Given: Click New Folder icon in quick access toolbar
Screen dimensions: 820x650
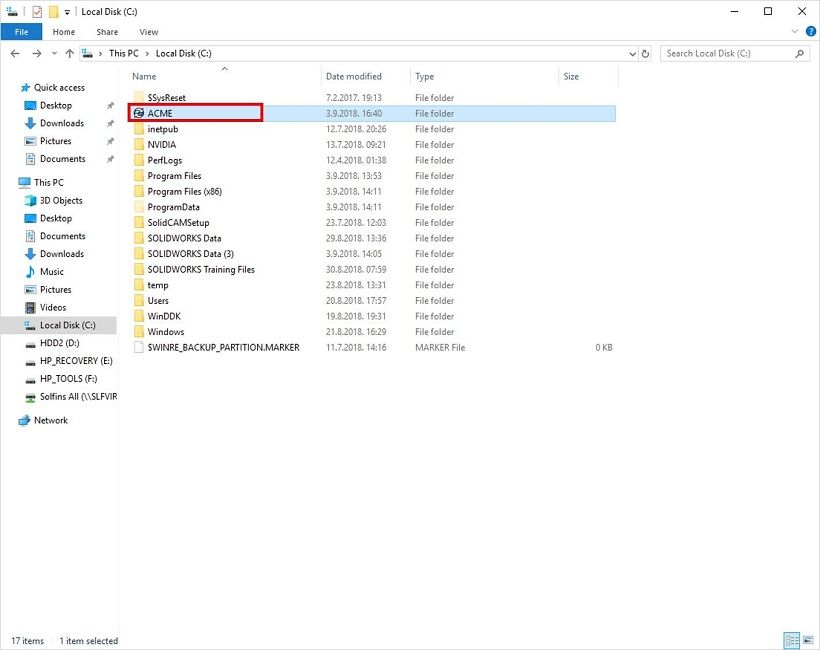Looking at the screenshot, I should click(x=53, y=12).
